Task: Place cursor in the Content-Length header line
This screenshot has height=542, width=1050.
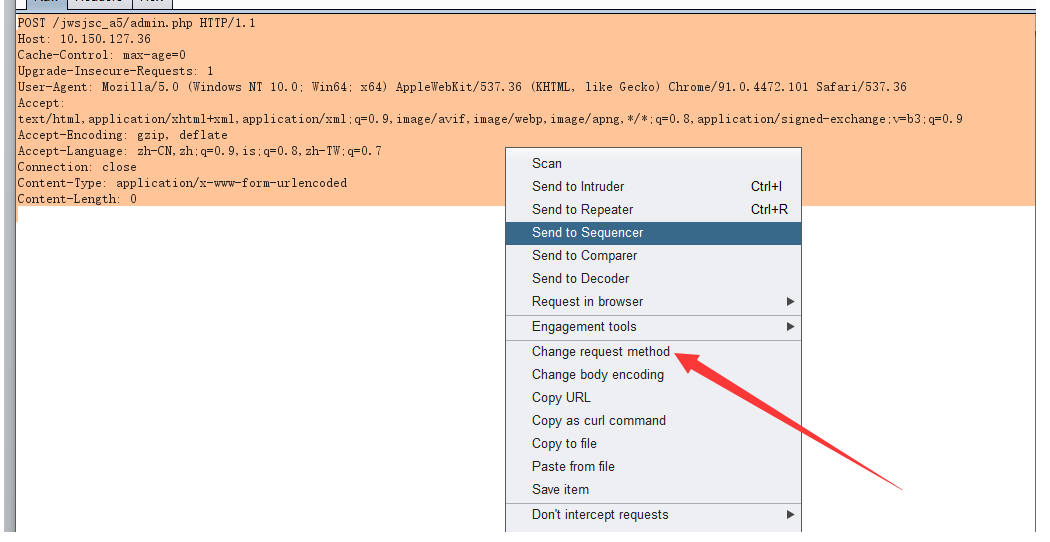Action: pos(77,199)
